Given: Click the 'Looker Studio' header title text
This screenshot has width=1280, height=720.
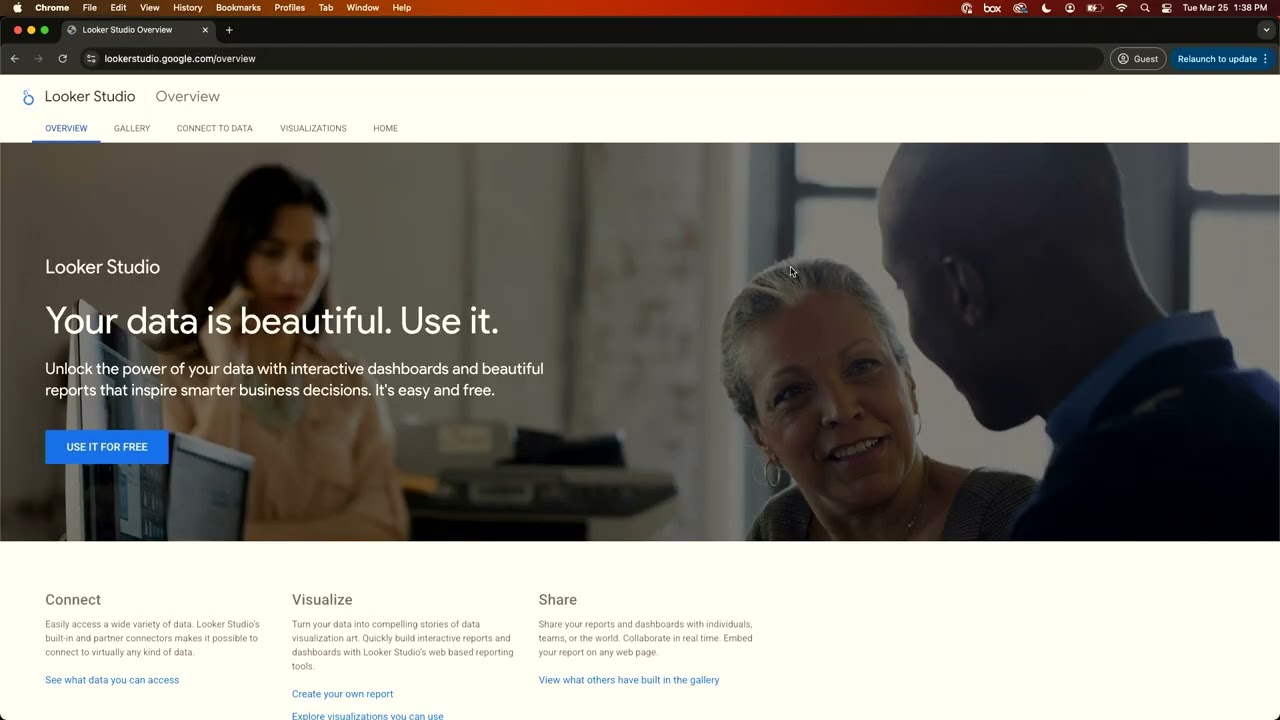Looking at the screenshot, I should coord(90,97).
